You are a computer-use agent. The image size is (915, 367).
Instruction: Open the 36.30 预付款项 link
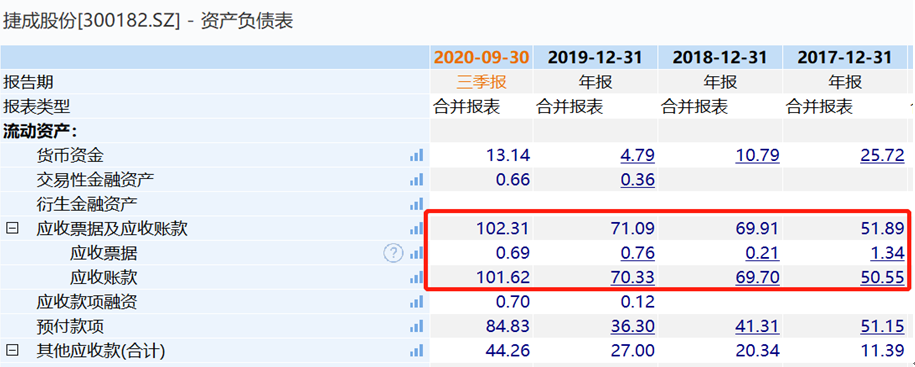click(x=633, y=327)
